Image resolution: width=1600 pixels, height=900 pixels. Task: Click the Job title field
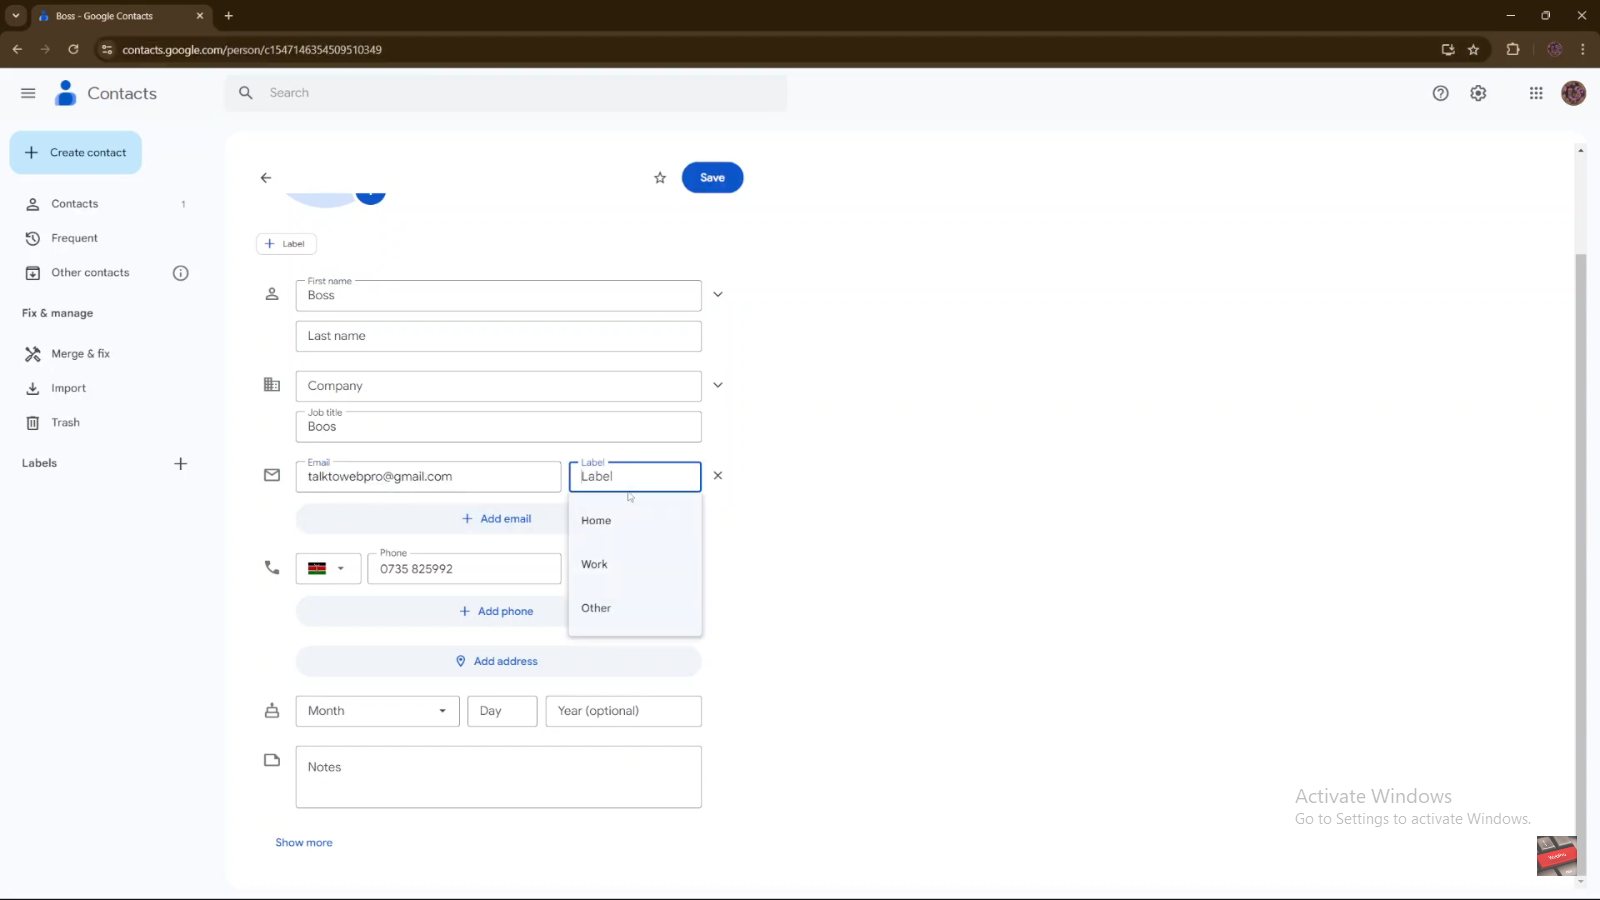coord(498,427)
